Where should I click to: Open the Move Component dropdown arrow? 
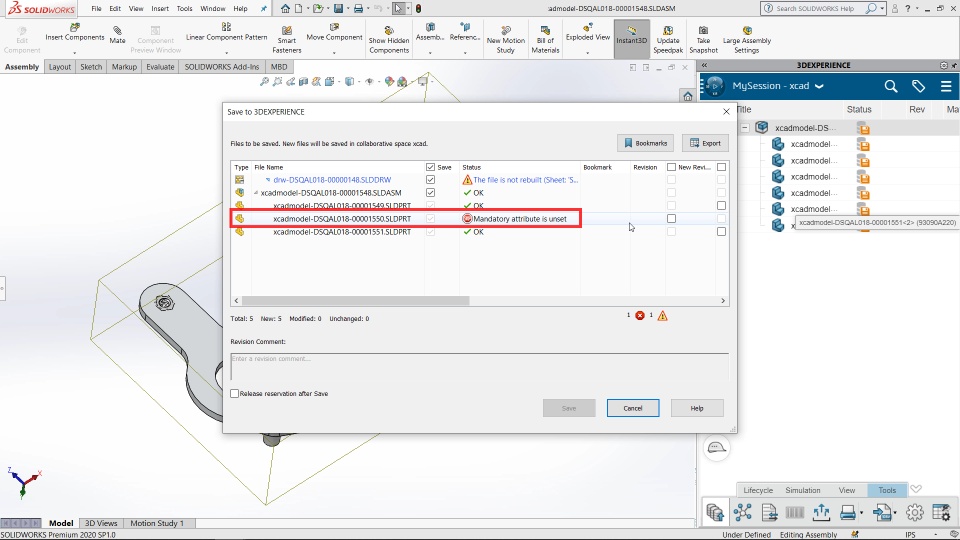click(x=334, y=53)
